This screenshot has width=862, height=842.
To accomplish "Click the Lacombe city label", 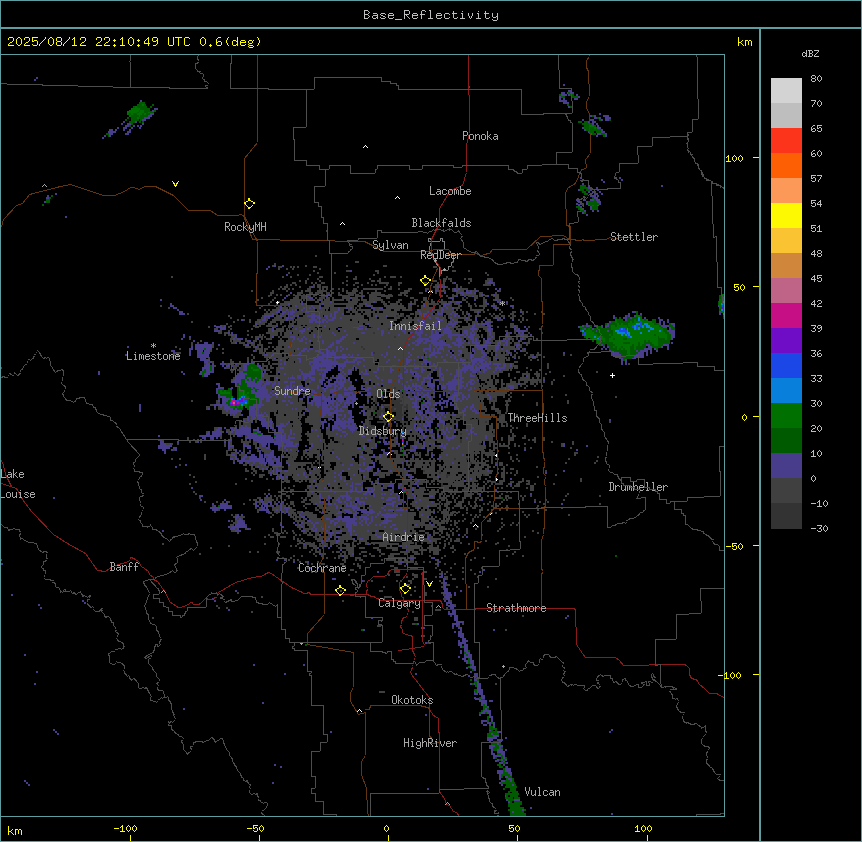I will tap(450, 191).
